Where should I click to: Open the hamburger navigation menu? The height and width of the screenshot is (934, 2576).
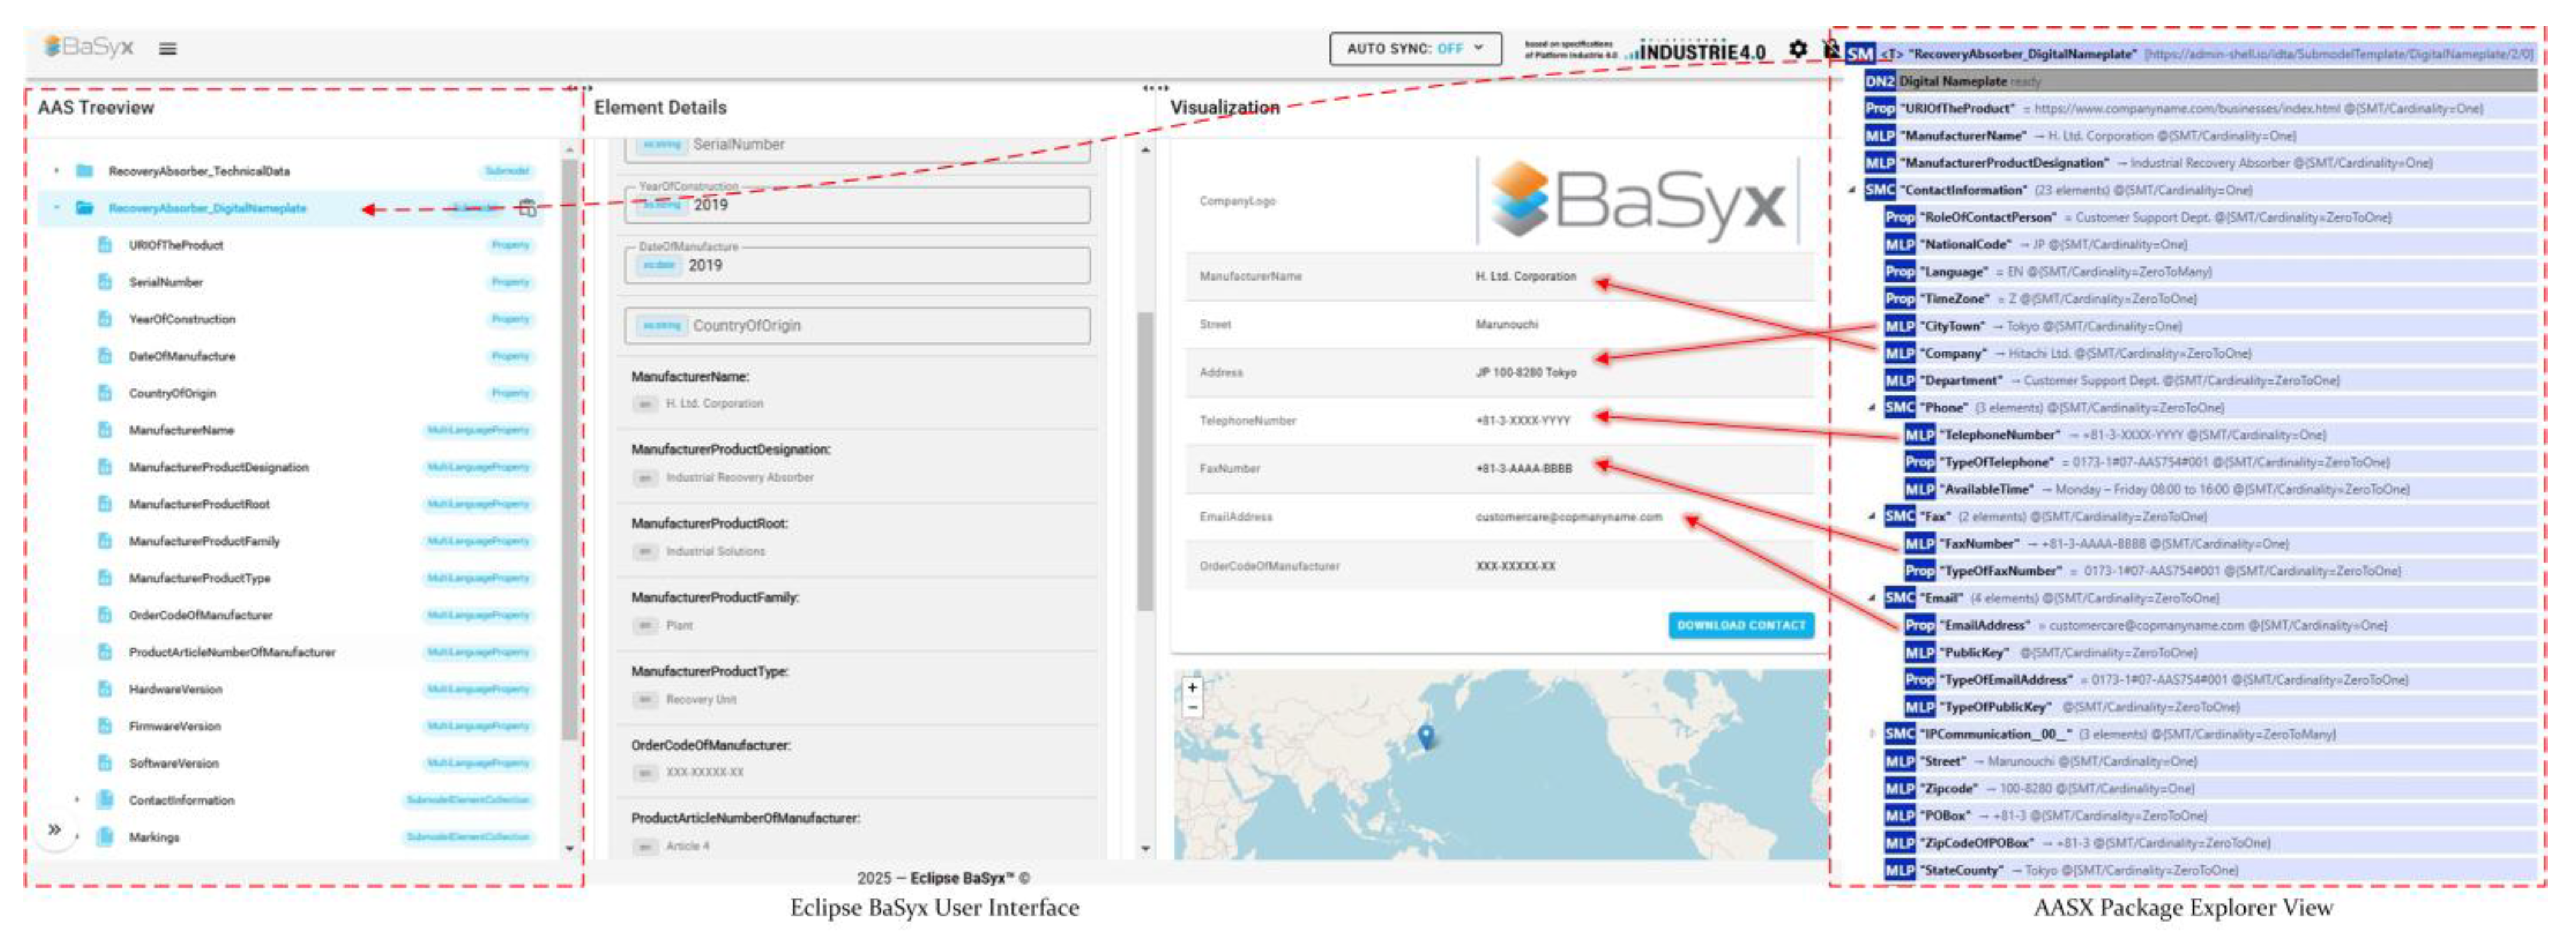point(168,48)
